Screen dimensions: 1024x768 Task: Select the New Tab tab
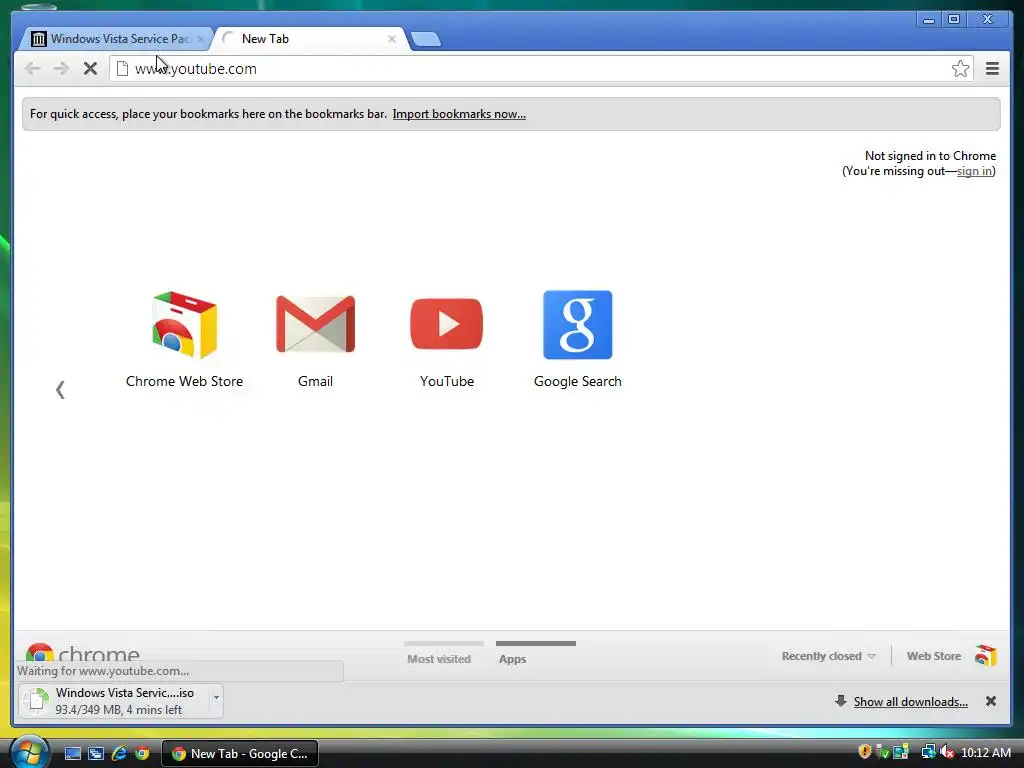pos(308,39)
